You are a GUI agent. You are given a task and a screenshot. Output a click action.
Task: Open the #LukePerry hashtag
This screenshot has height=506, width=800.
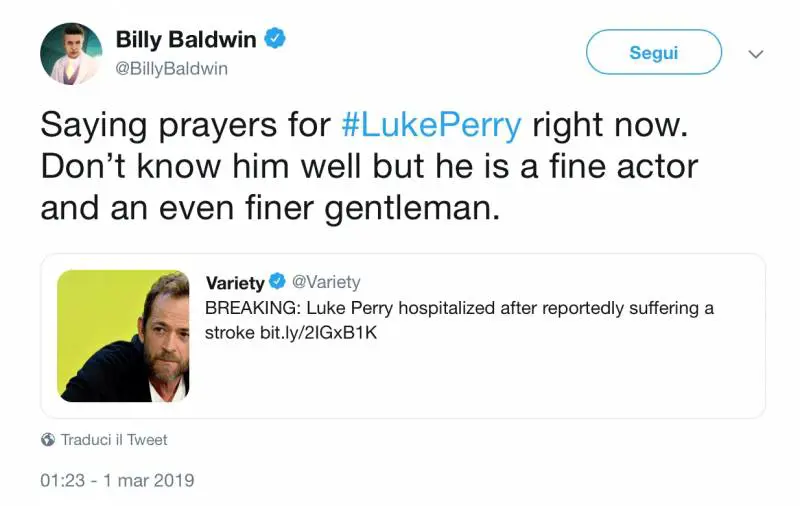click(431, 125)
